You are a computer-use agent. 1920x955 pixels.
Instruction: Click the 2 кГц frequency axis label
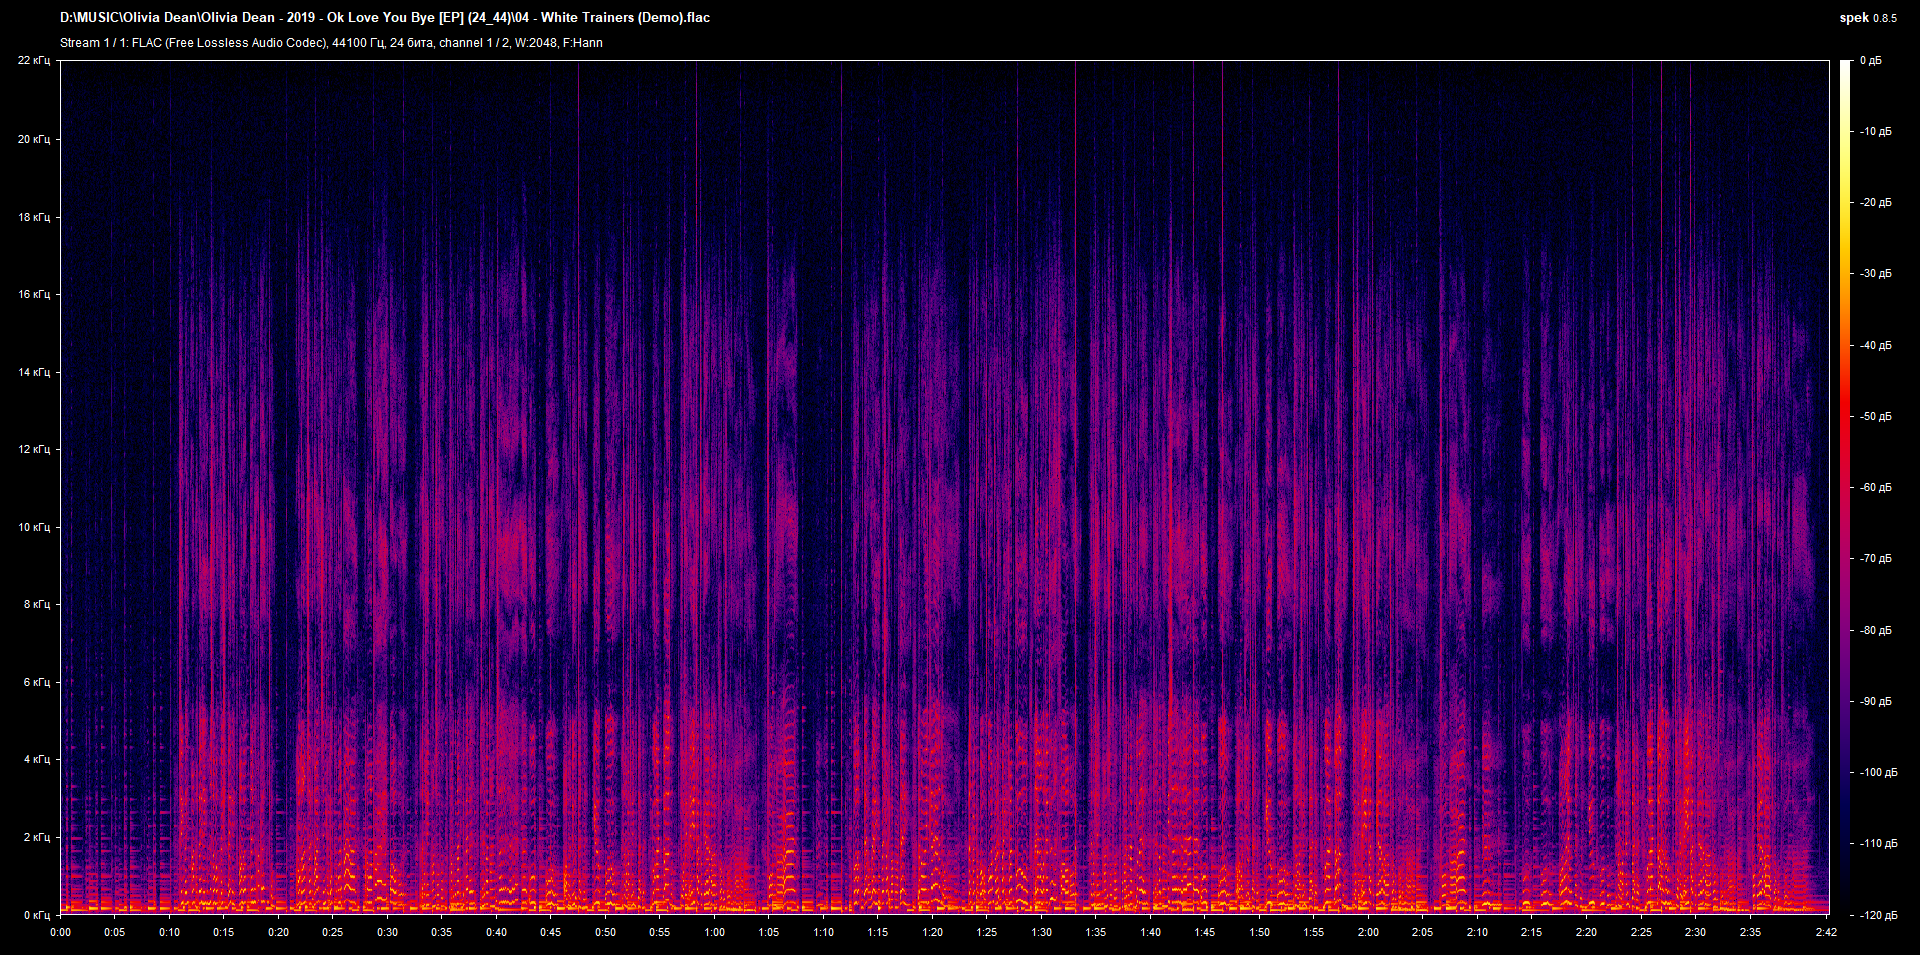click(37, 837)
